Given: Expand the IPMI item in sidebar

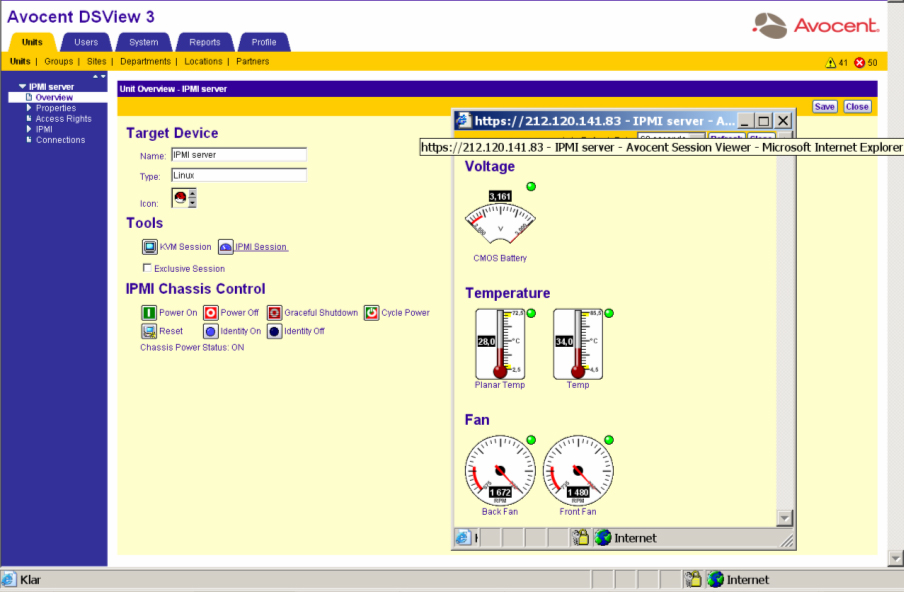Looking at the screenshot, I should [29, 129].
